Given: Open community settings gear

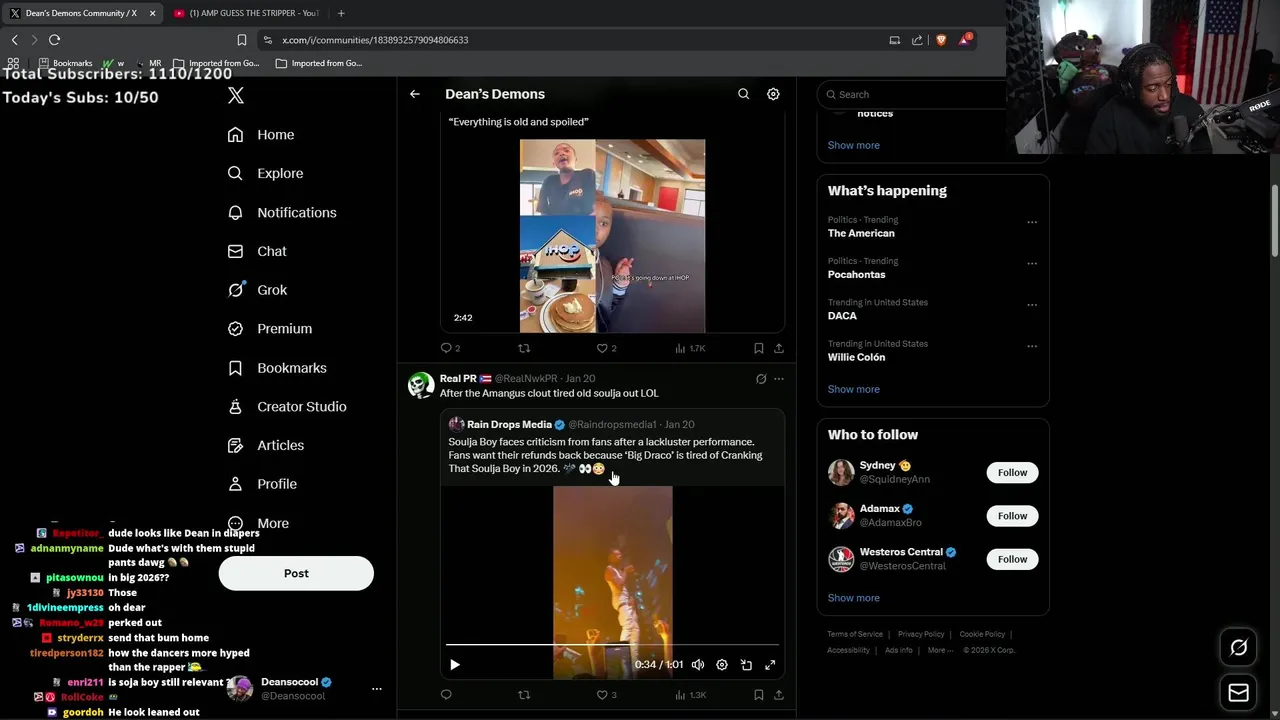Looking at the screenshot, I should point(773,94).
